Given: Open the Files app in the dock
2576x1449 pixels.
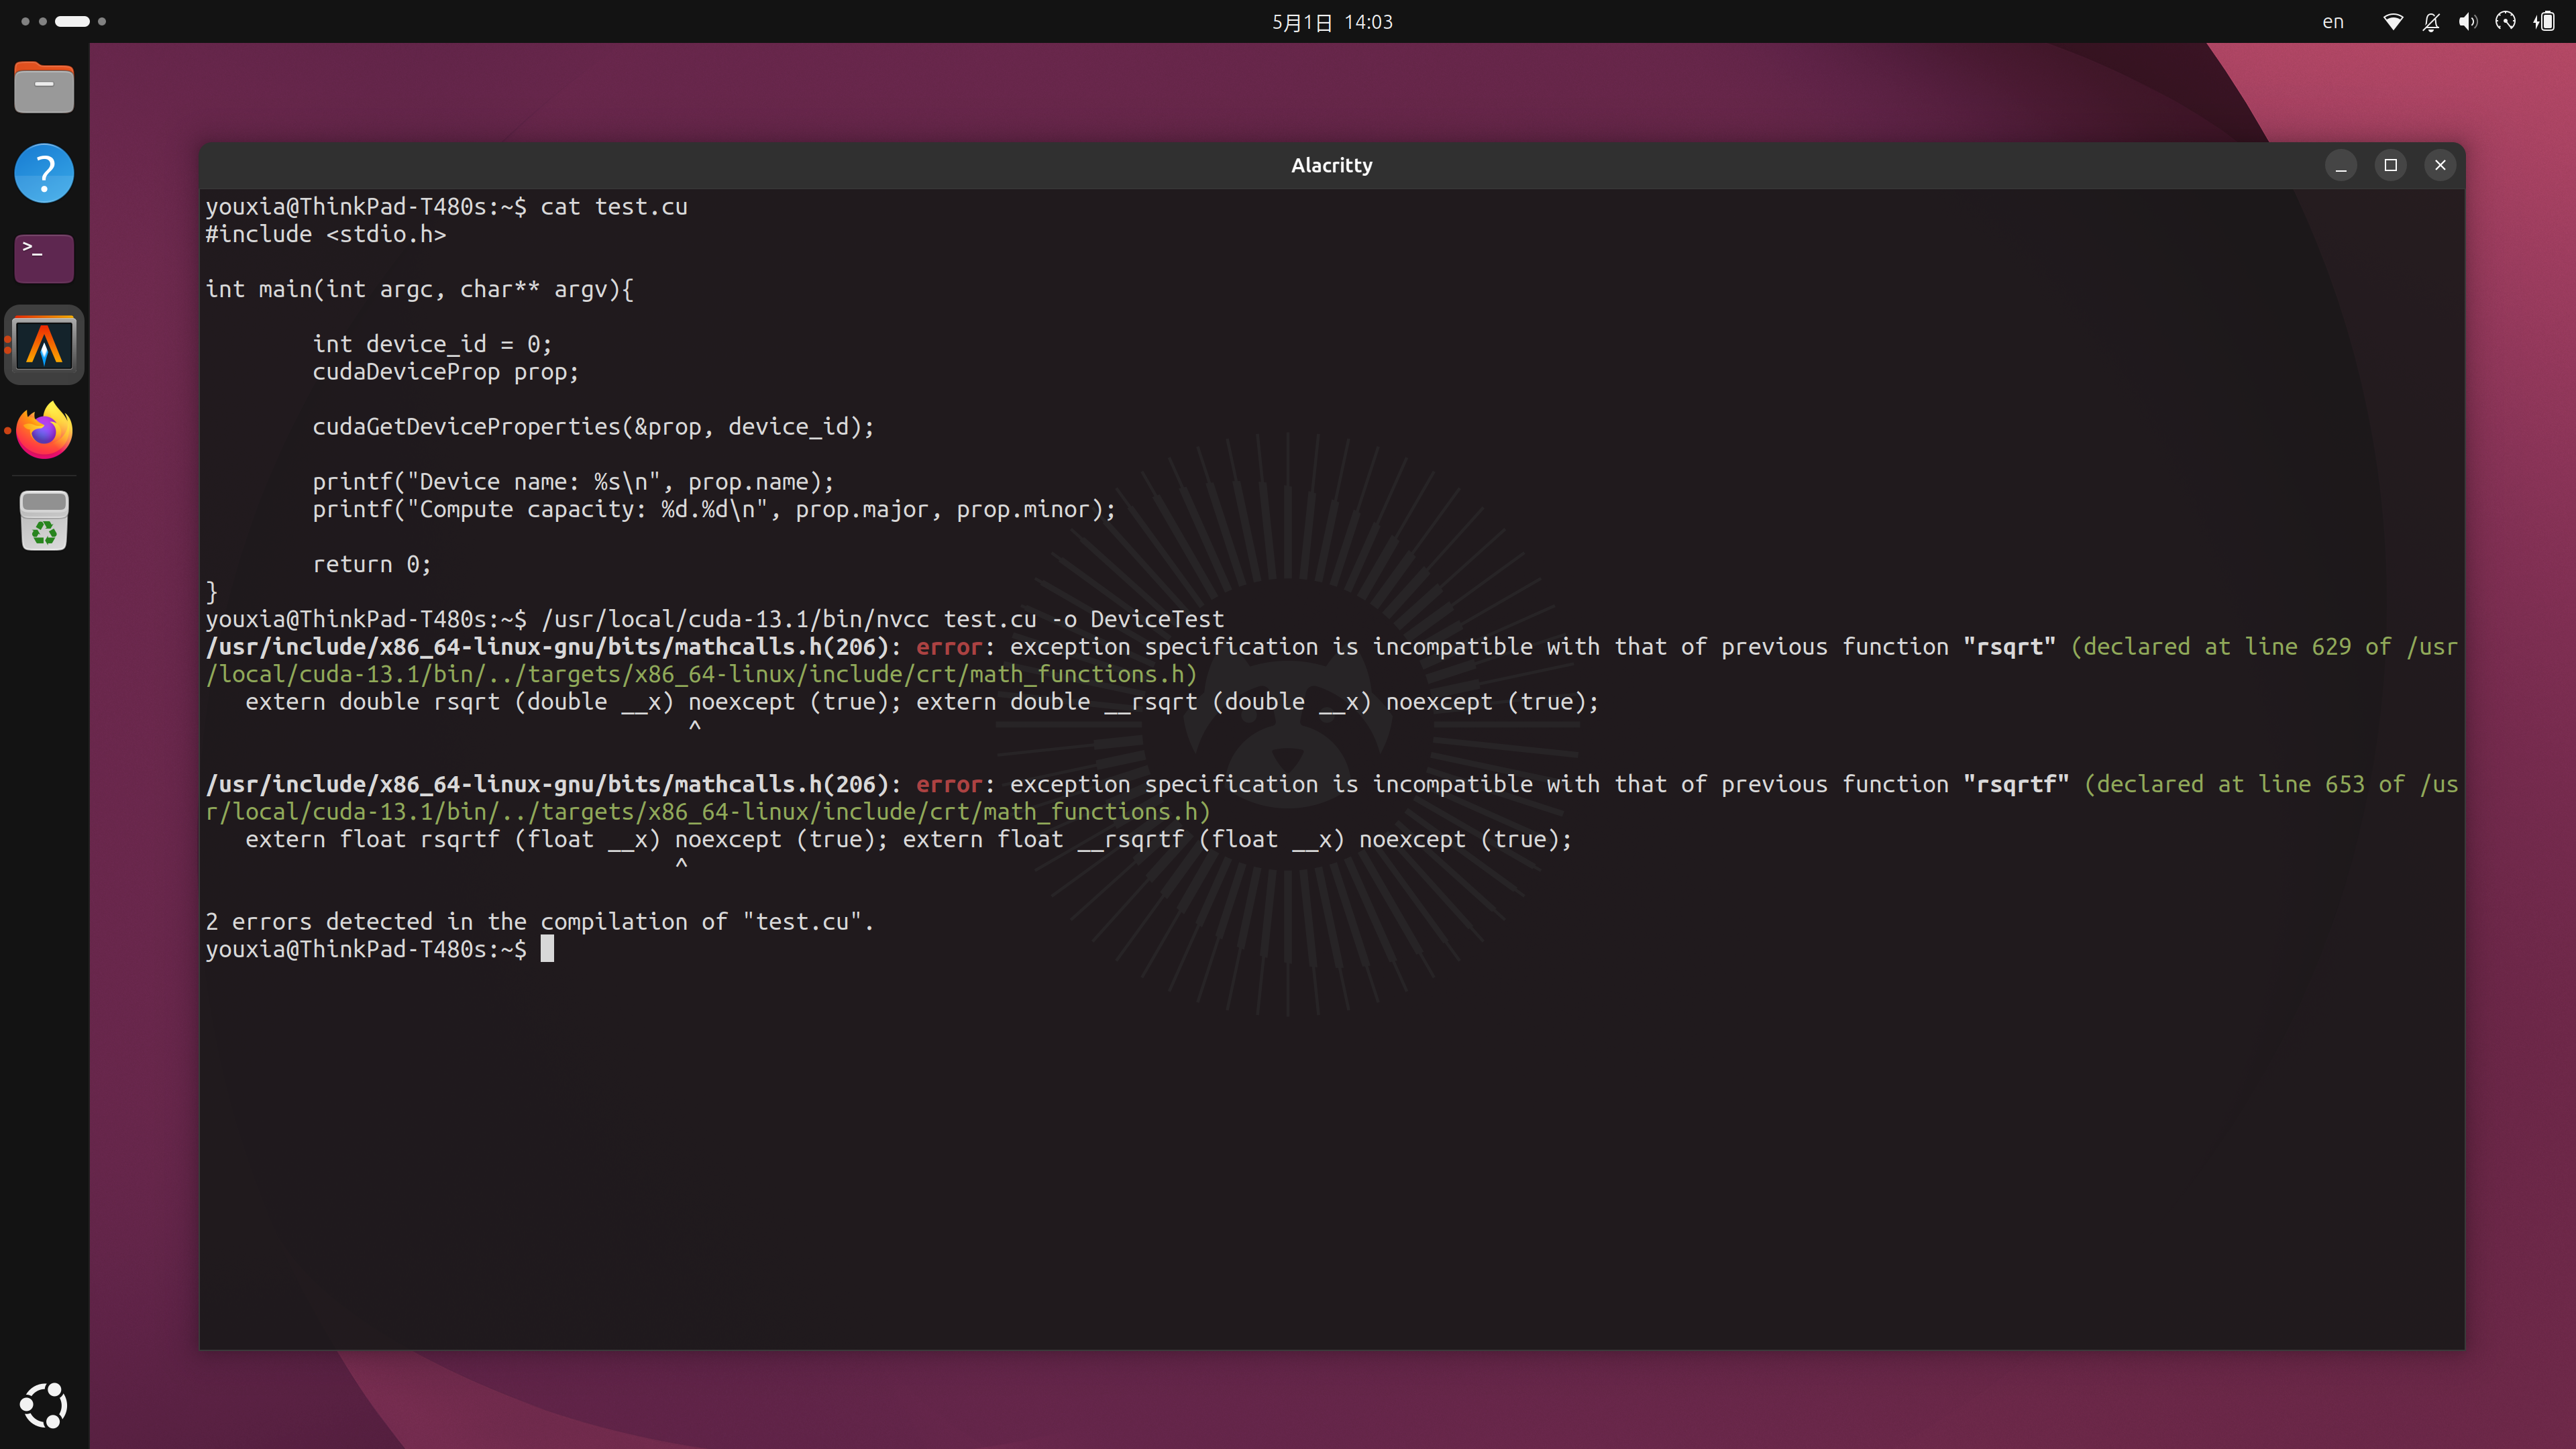Looking at the screenshot, I should [x=44, y=88].
